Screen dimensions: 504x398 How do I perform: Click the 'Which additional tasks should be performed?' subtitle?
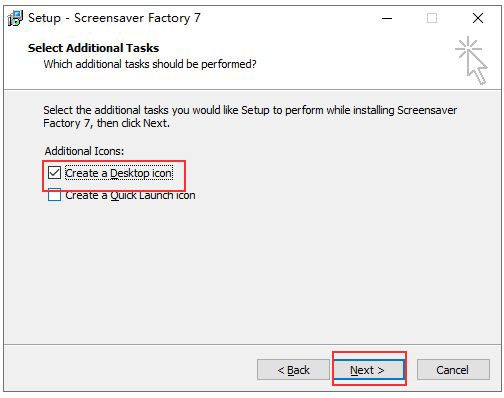click(x=150, y=64)
